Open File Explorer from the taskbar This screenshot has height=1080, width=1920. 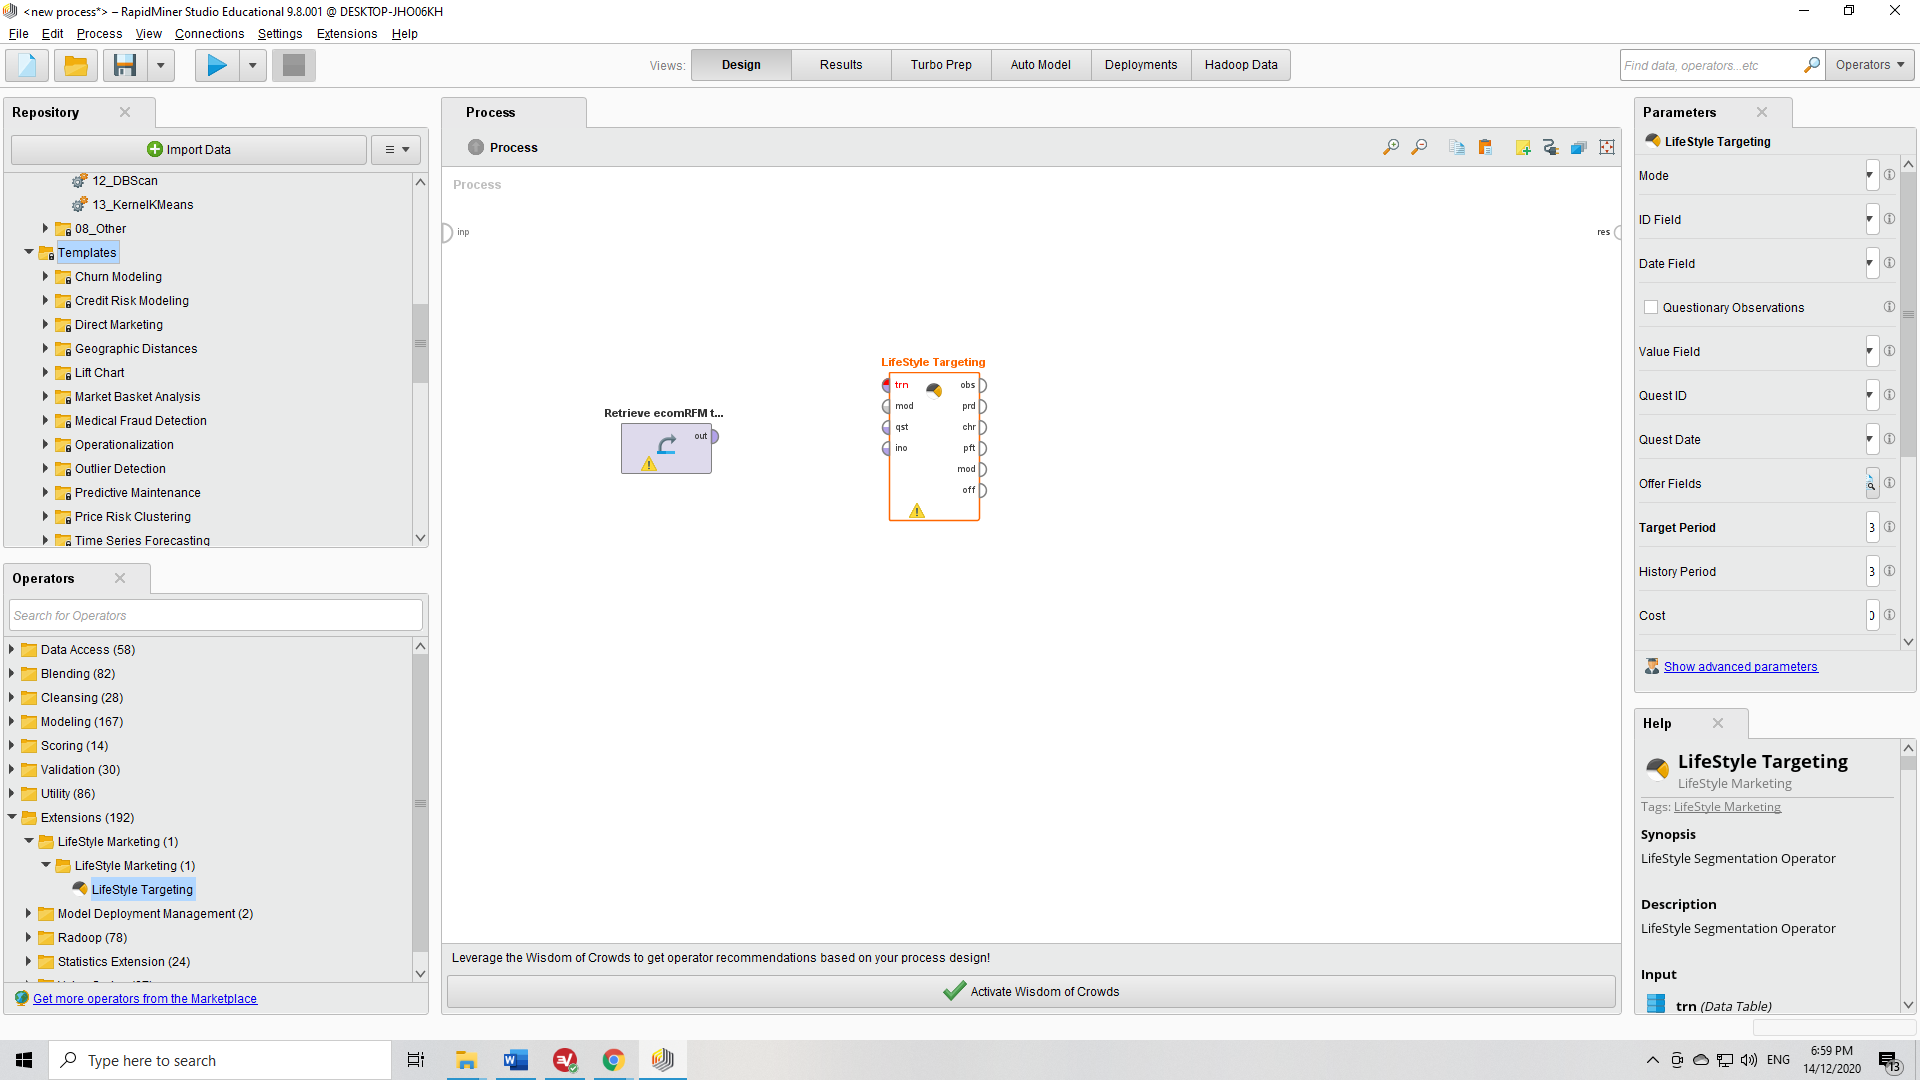click(x=466, y=1060)
